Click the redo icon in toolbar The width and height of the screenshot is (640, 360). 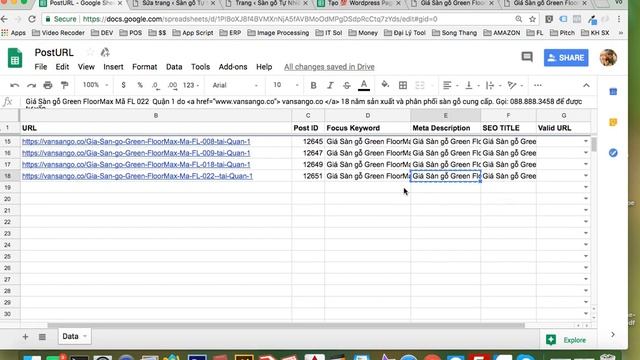tap(31, 85)
